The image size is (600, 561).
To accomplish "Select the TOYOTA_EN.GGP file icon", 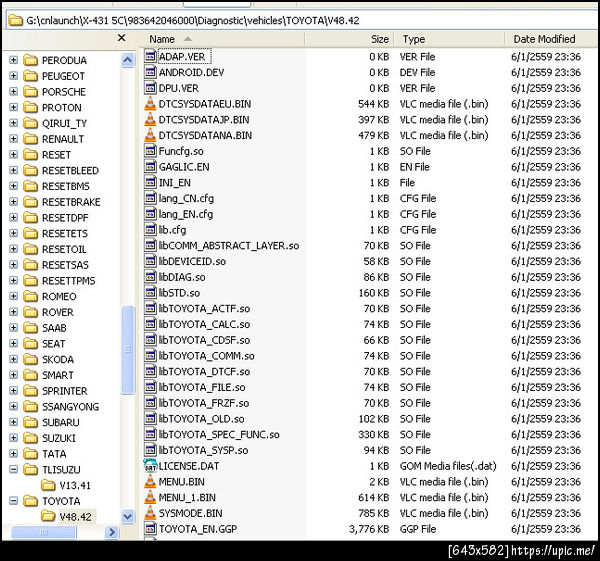I will 151,528.
